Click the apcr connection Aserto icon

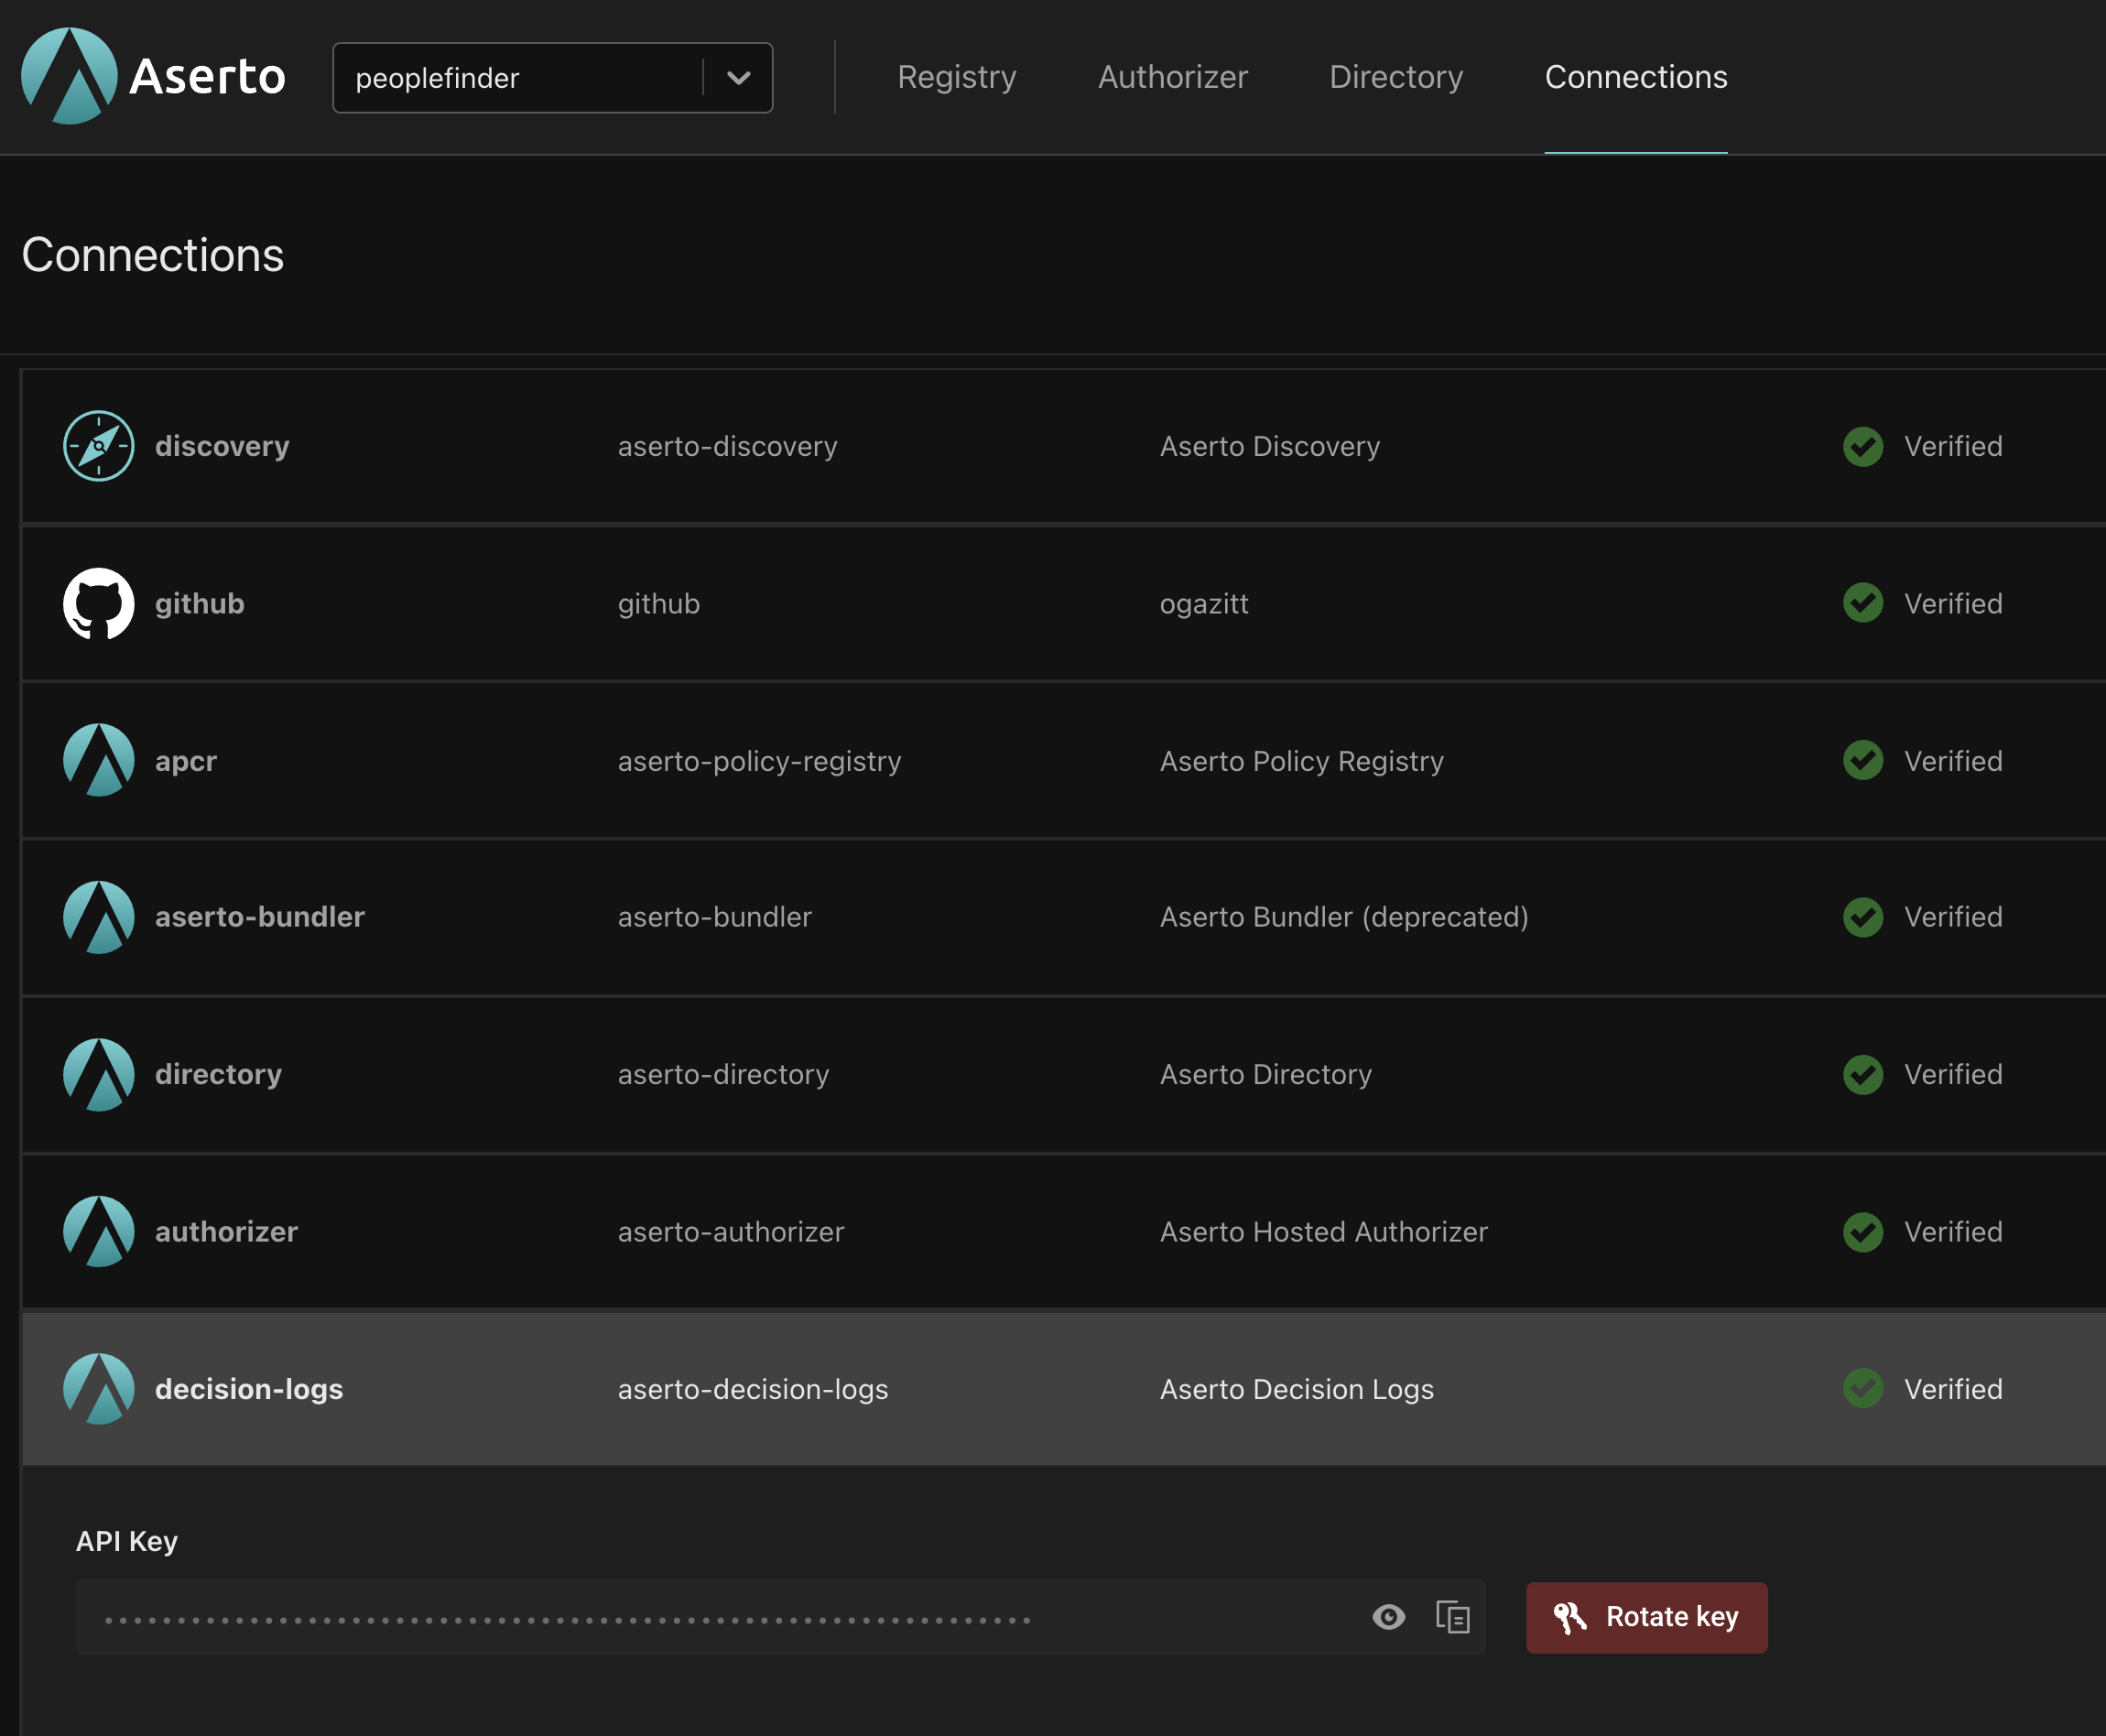(x=98, y=760)
